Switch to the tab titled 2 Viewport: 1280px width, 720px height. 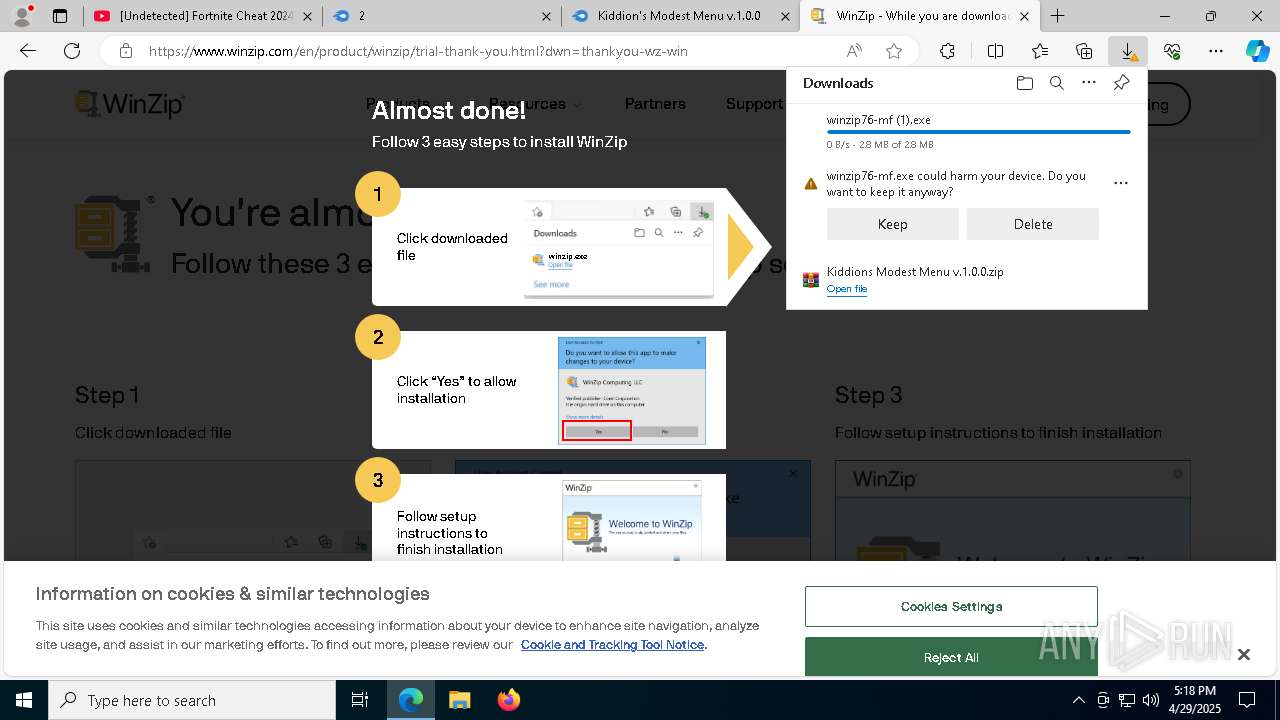[x=441, y=16]
